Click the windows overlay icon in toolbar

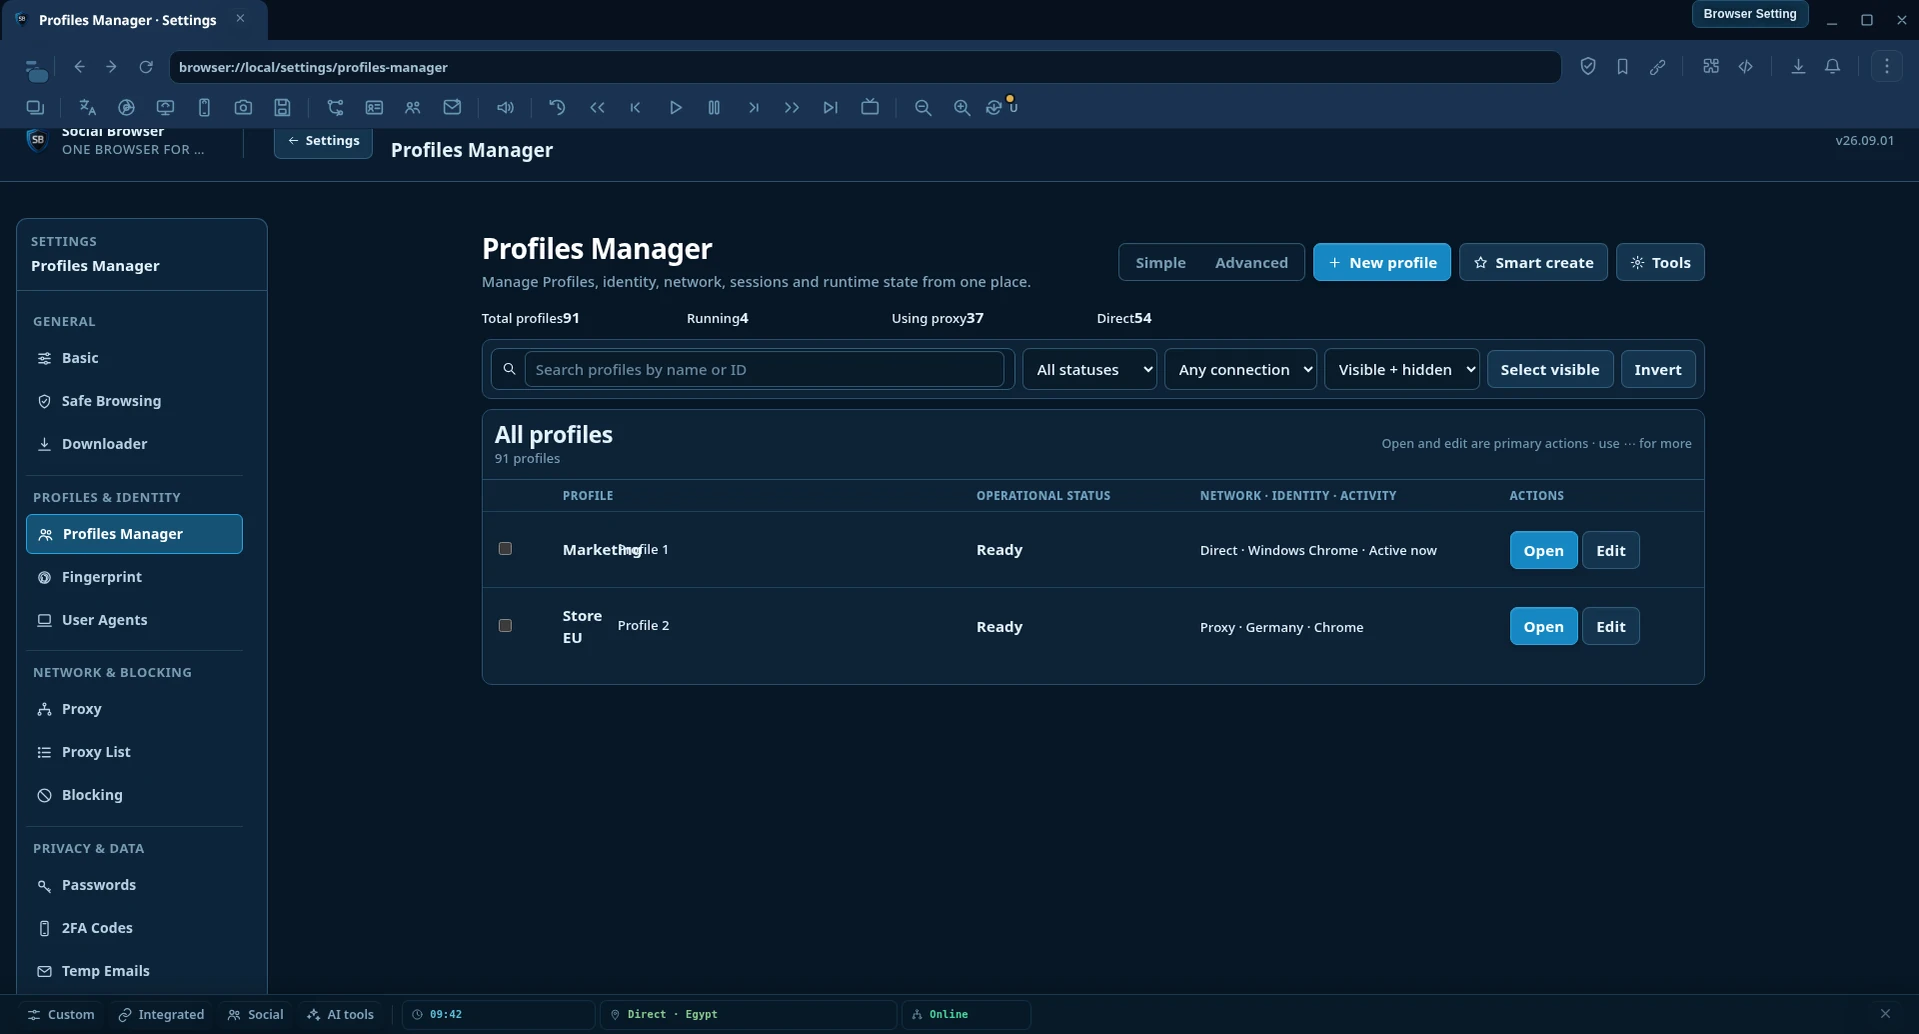pos(35,107)
